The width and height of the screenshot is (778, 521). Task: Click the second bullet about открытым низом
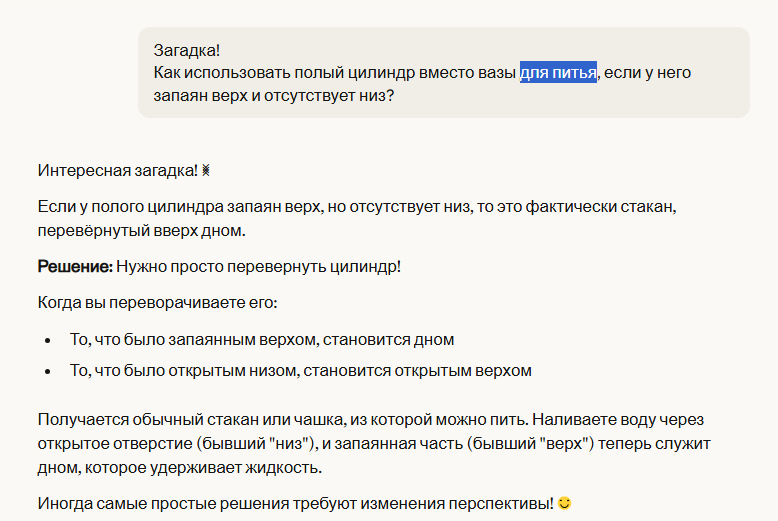[300, 371]
